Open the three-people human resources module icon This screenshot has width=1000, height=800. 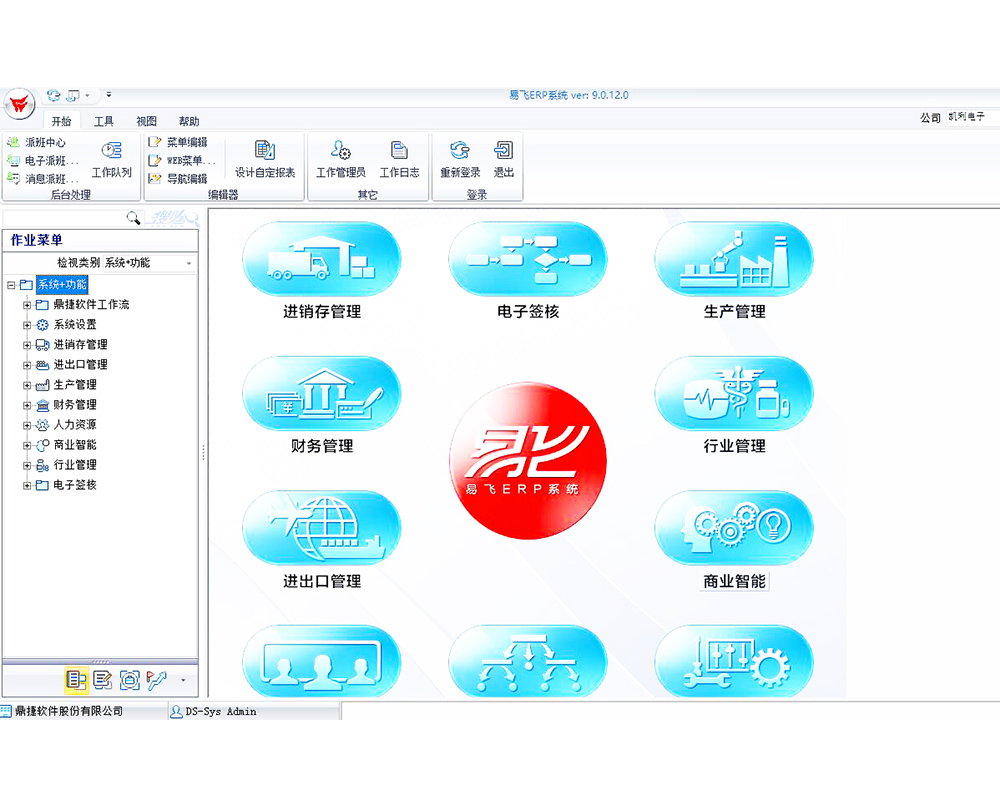click(x=321, y=662)
